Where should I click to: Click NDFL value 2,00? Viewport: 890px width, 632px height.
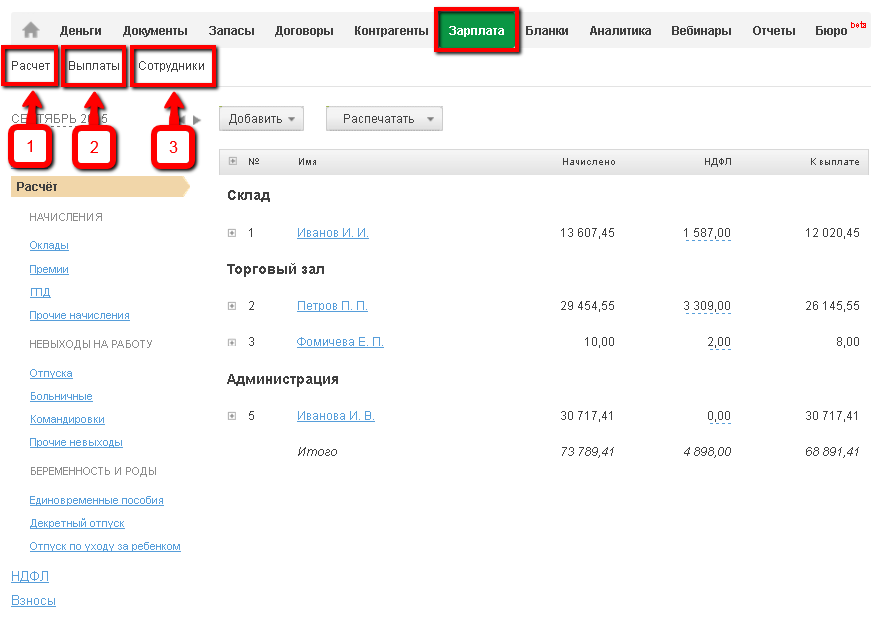(719, 342)
